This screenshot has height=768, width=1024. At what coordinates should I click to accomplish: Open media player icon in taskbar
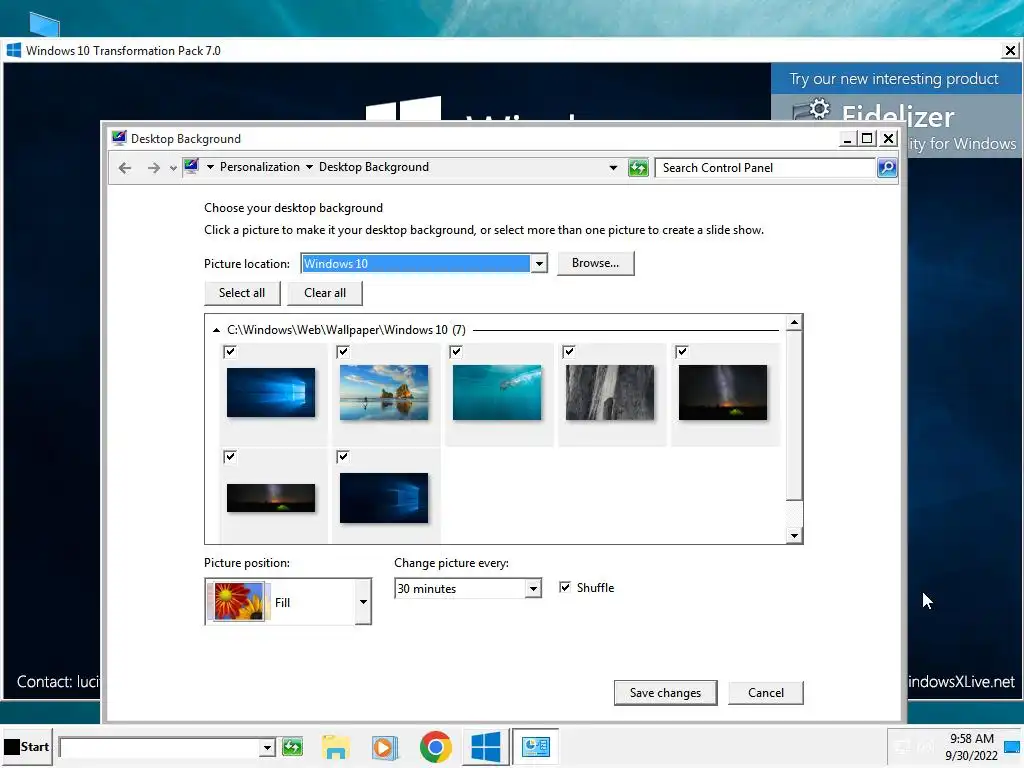[385, 747]
